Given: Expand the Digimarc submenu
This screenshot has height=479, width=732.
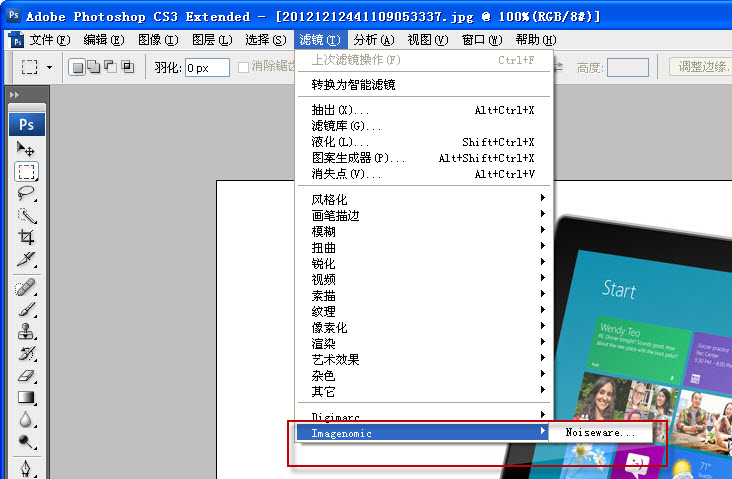Looking at the screenshot, I should tap(424, 416).
